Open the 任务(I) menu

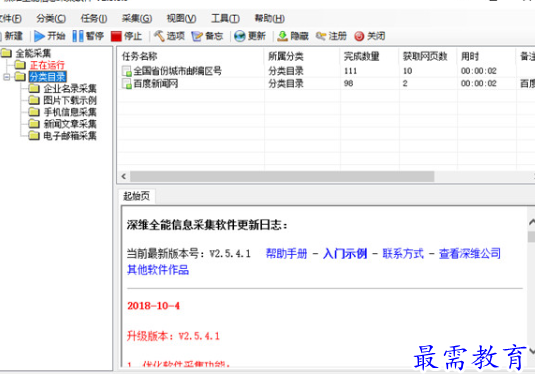tap(94, 18)
